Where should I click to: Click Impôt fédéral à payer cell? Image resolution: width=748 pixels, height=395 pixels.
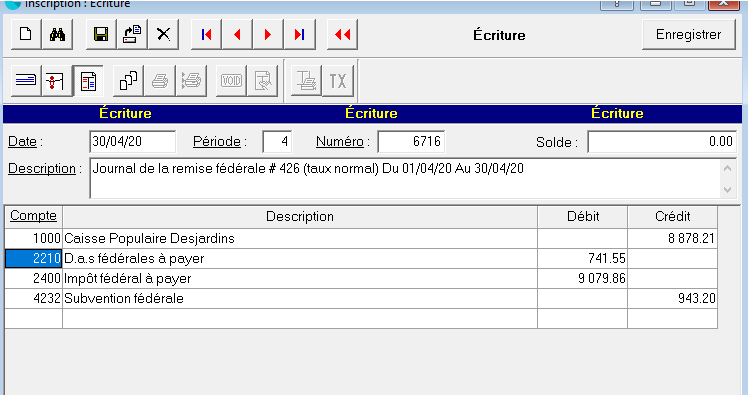(x=300, y=278)
